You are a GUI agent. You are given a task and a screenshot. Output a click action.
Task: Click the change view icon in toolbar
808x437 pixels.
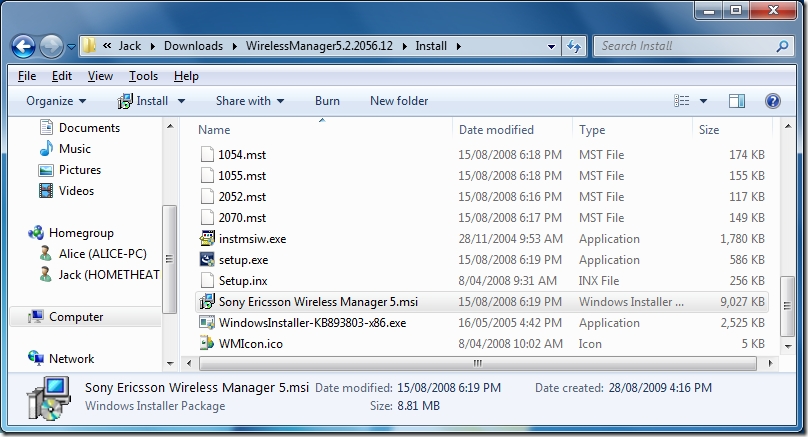tap(682, 101)
